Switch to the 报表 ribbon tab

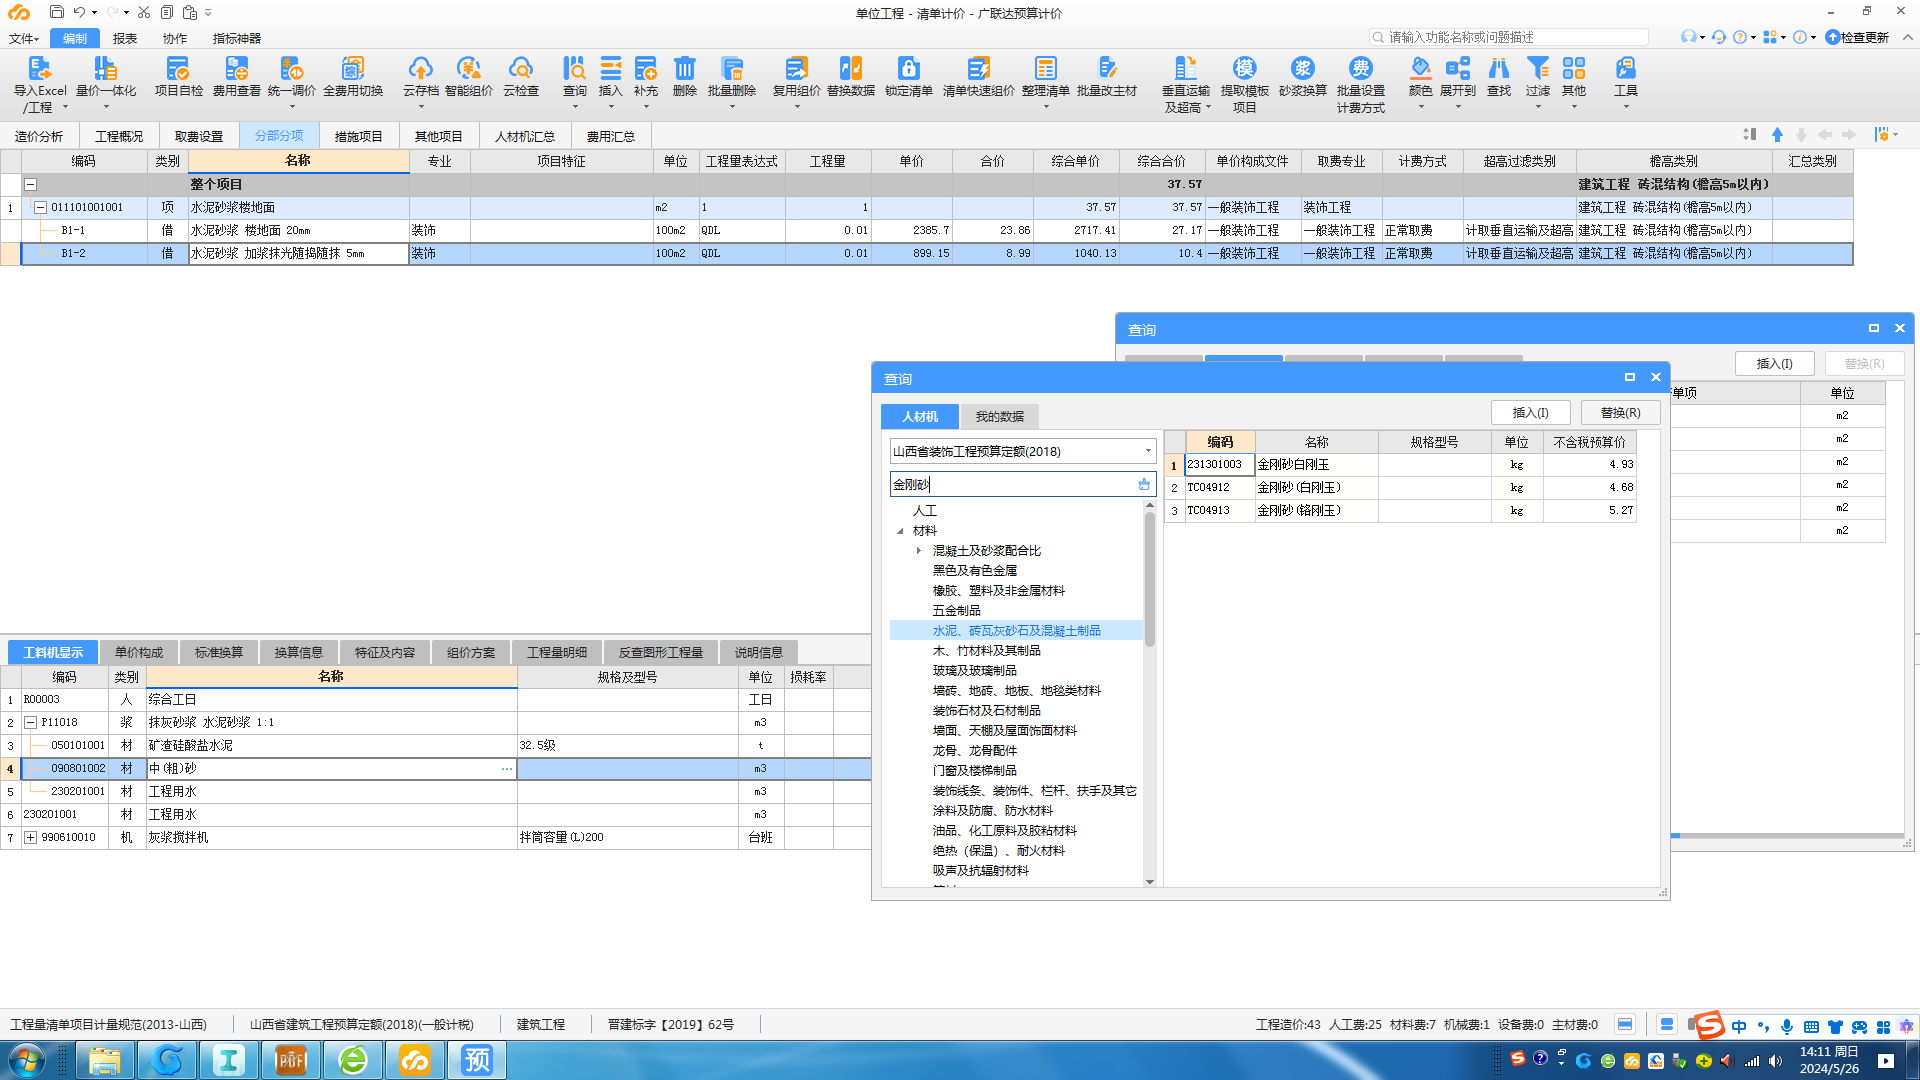coord(125,38)
